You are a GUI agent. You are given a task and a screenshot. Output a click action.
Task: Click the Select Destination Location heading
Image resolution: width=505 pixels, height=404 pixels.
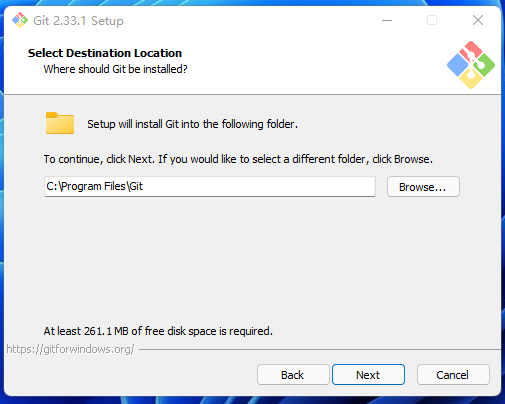tap(105, 53)
